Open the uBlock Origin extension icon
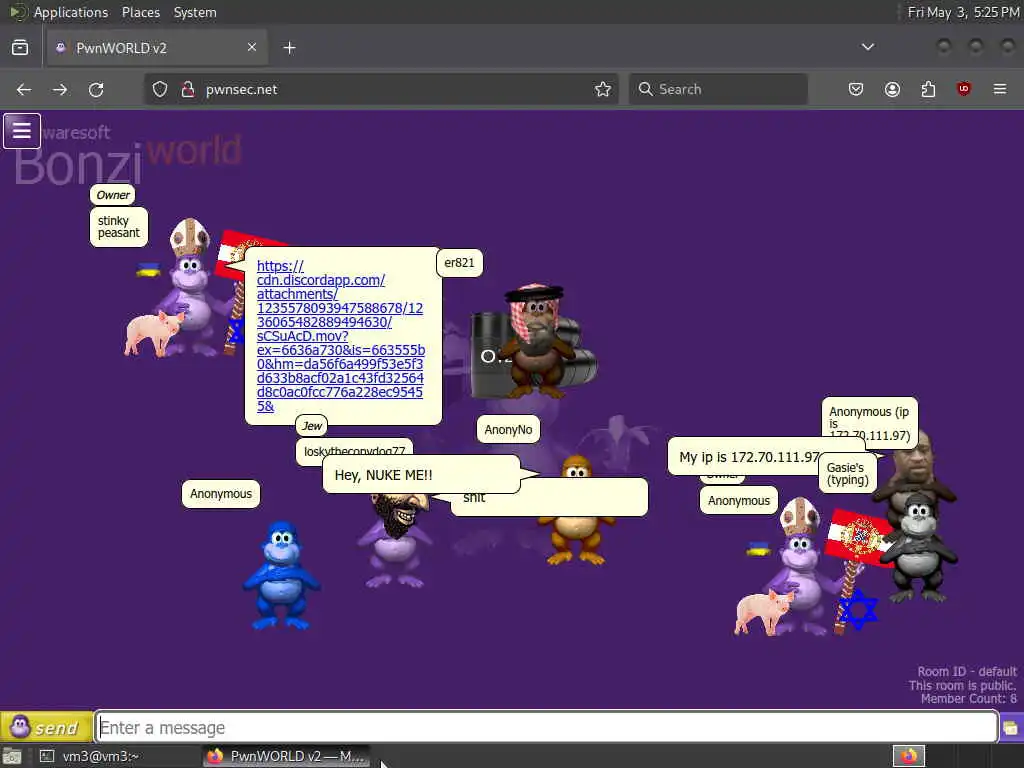Viewport: 1024px width, 768px height. pos(964,89)
